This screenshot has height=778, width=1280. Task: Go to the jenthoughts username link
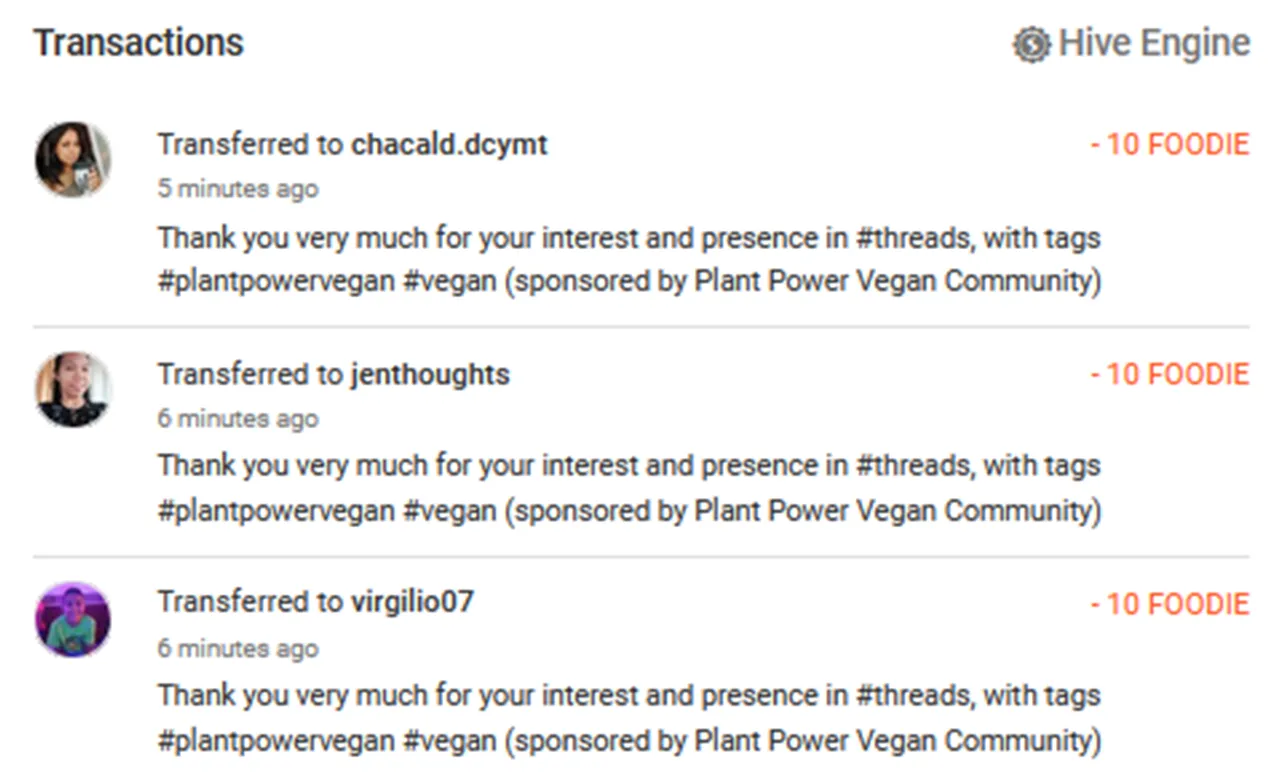click(430, 375)
